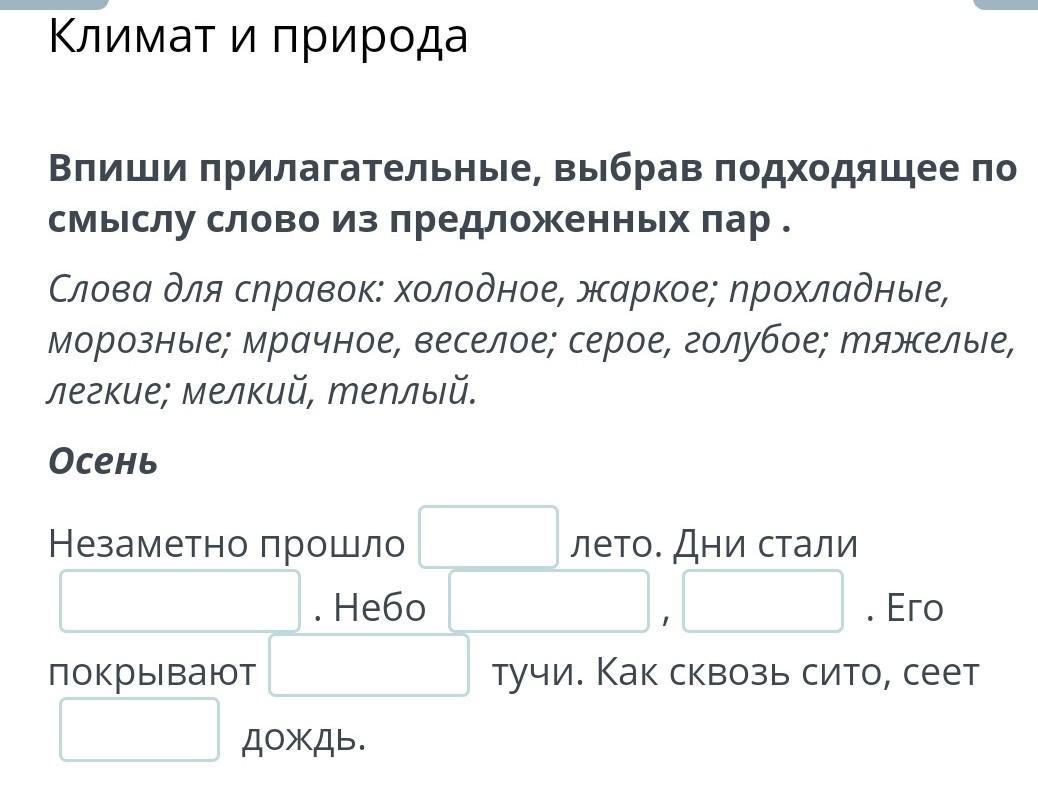Click the 'Осень' text title
This screenshot has width=1038, height=810.
click(103, 461)
